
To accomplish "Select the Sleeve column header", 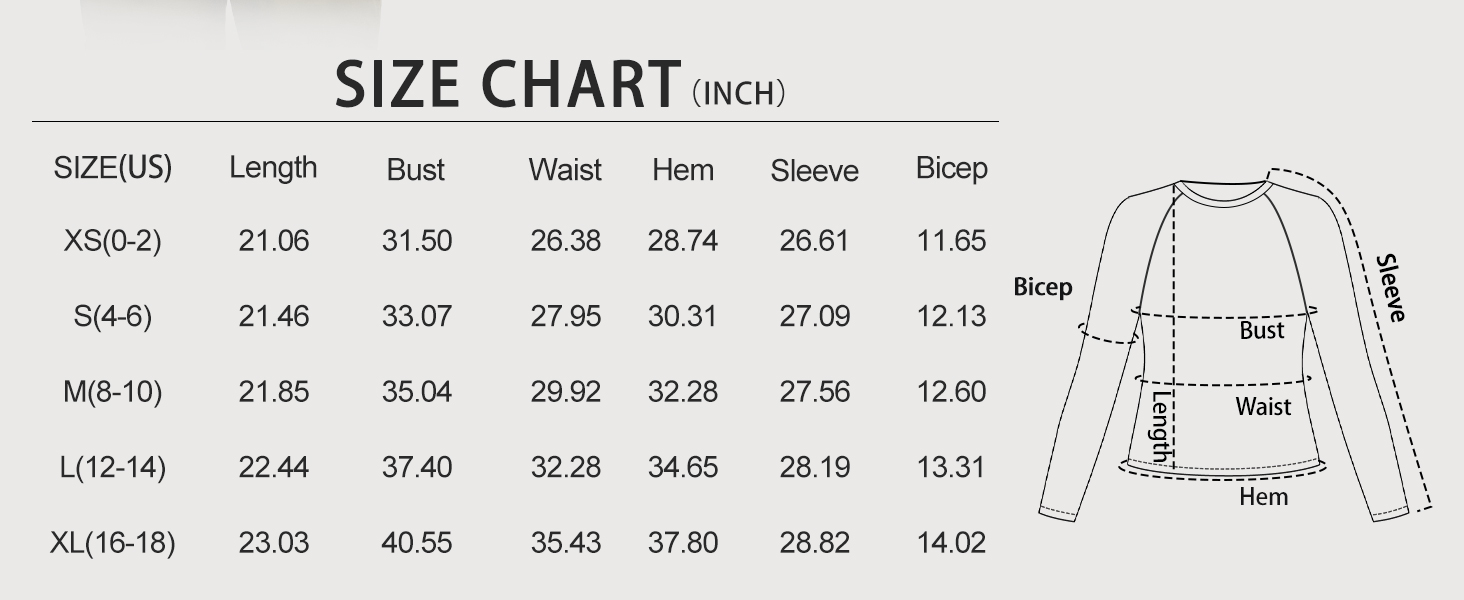I will point(814,171).
